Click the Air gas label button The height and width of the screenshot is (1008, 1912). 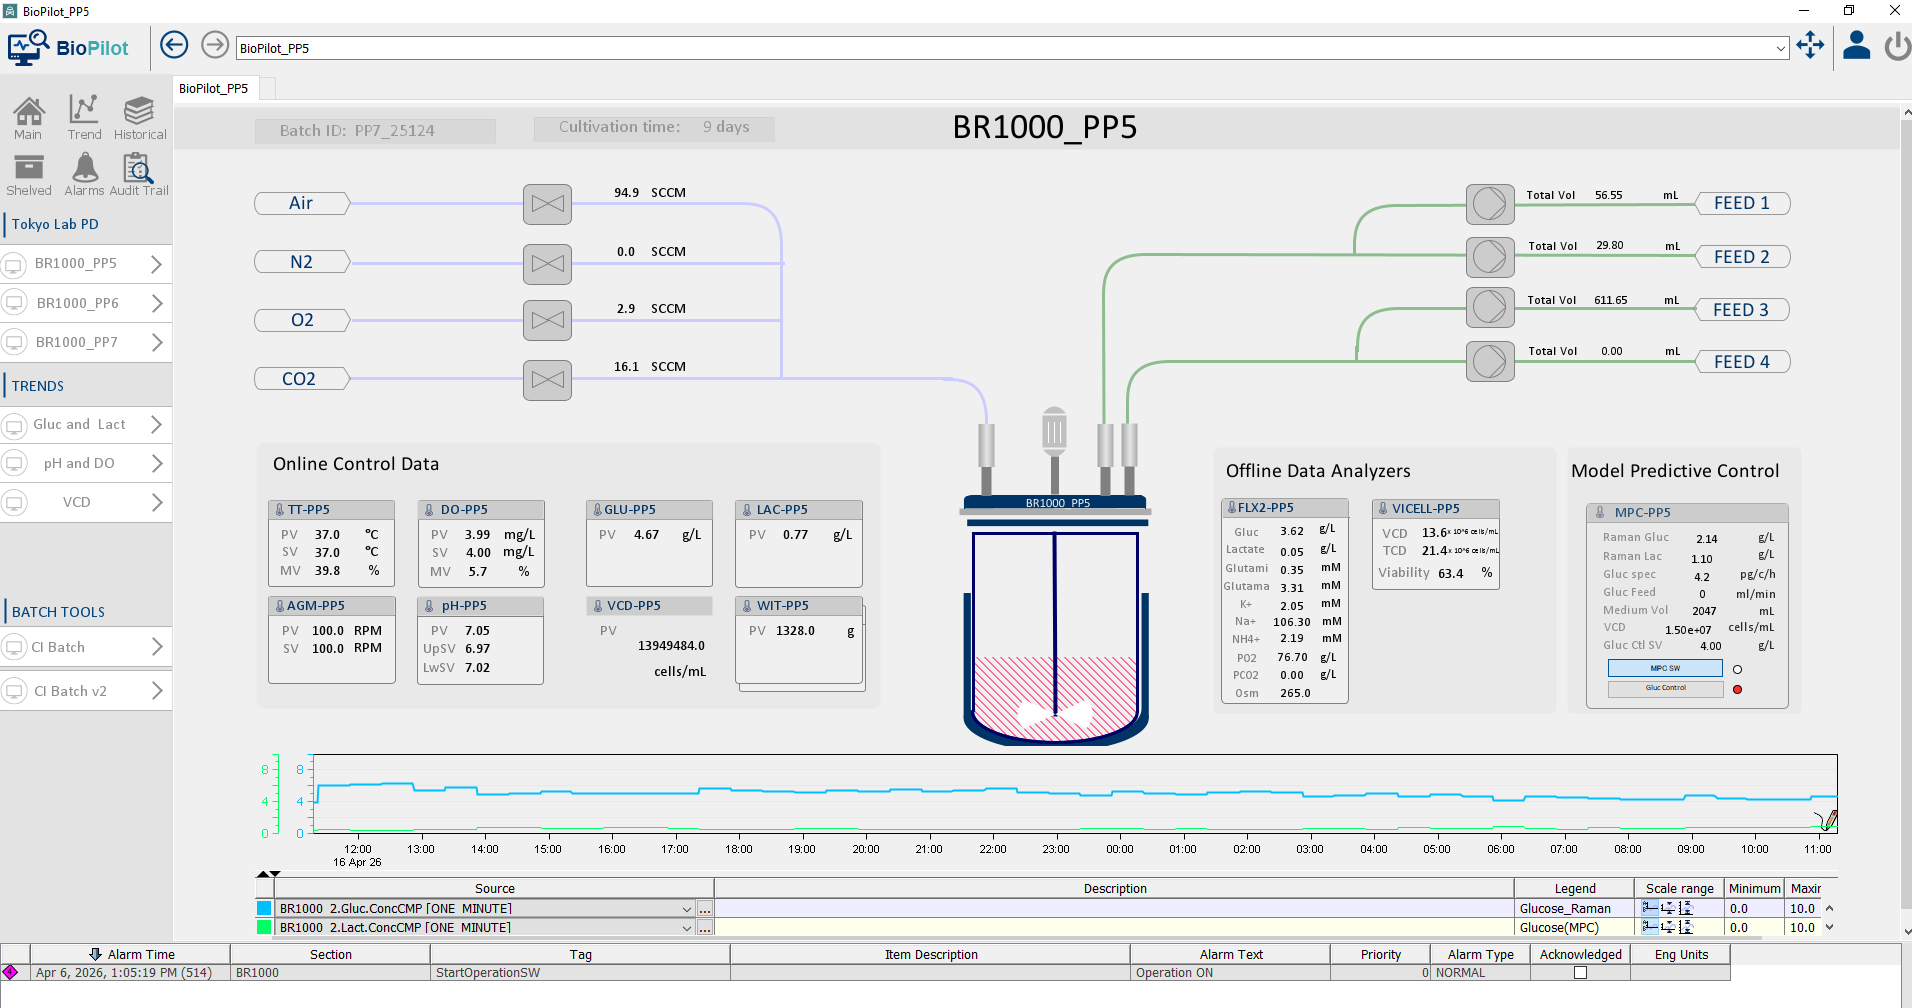(x=302, y=204)
